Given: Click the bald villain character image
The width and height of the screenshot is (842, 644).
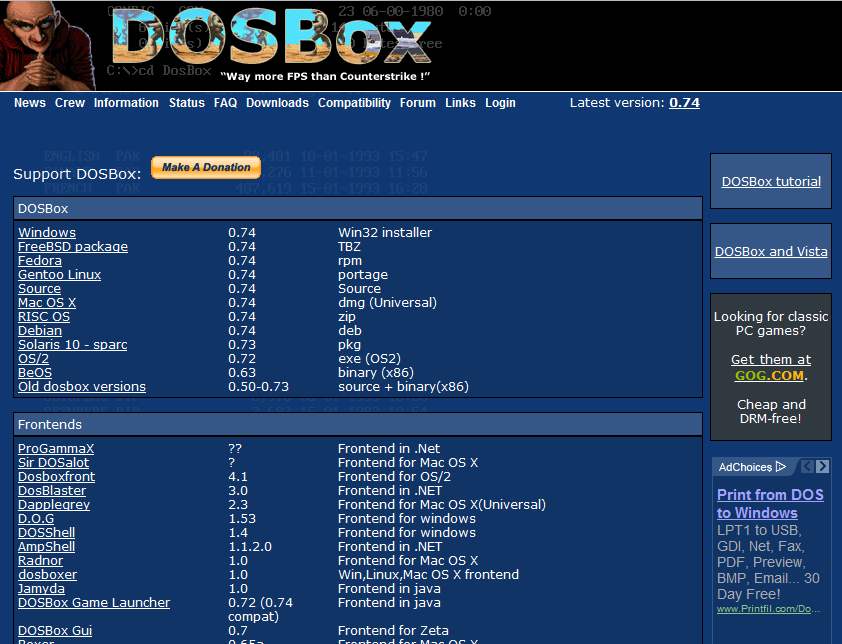Looking at the screenshot, I should pos(47,46).
